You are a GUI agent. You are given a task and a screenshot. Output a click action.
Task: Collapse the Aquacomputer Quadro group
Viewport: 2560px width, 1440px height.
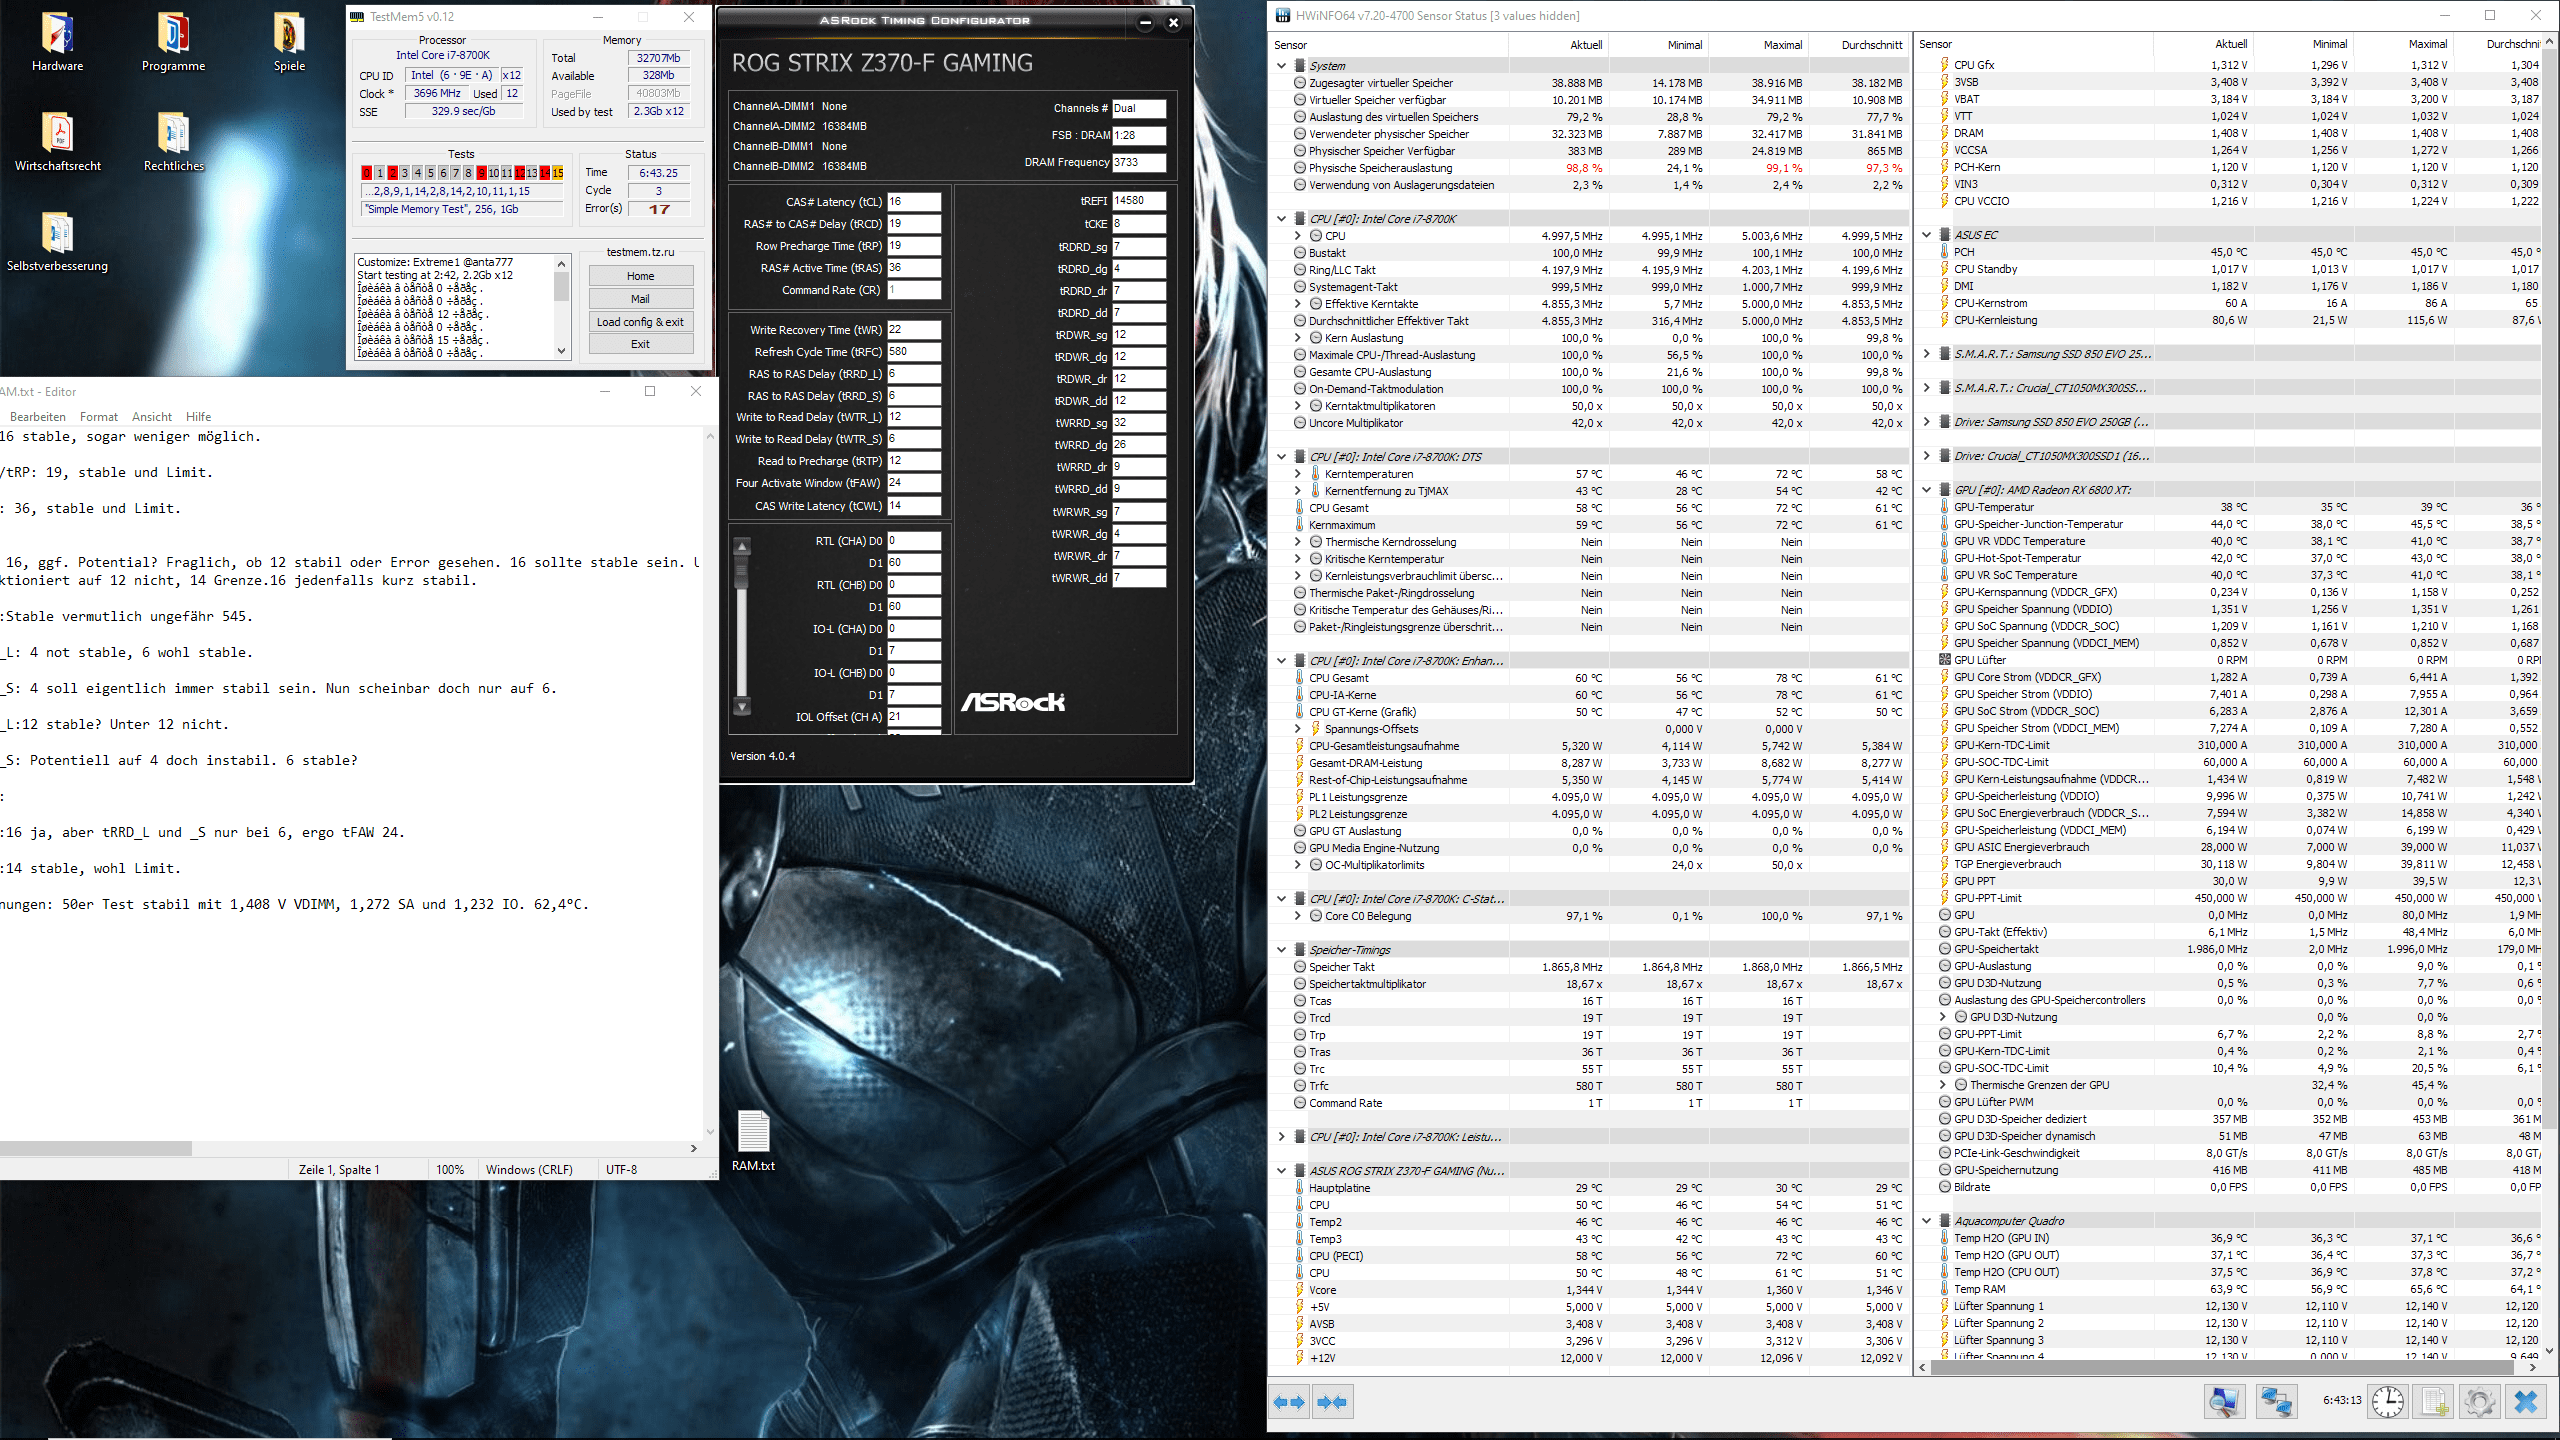(1926, 1221)
